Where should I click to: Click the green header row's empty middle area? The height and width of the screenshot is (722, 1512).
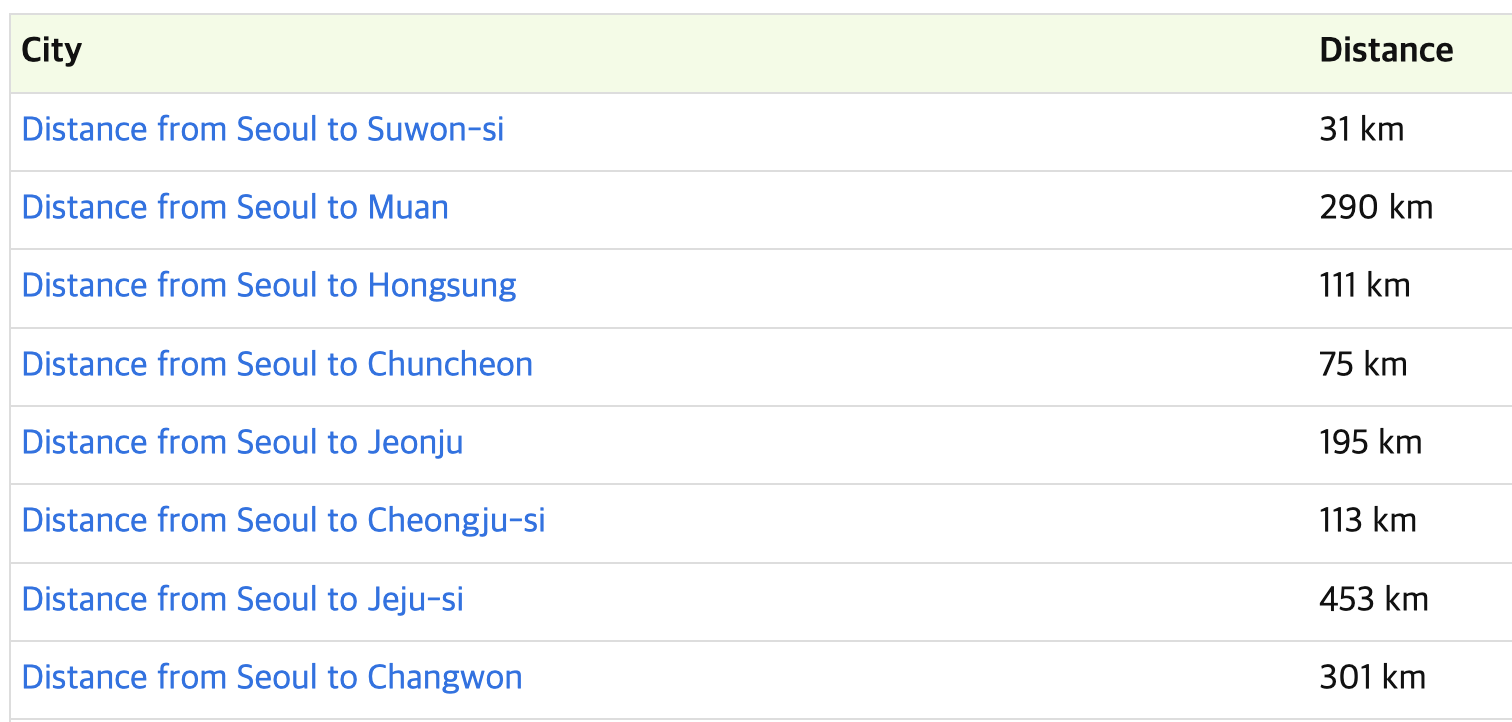coord(700,50)
